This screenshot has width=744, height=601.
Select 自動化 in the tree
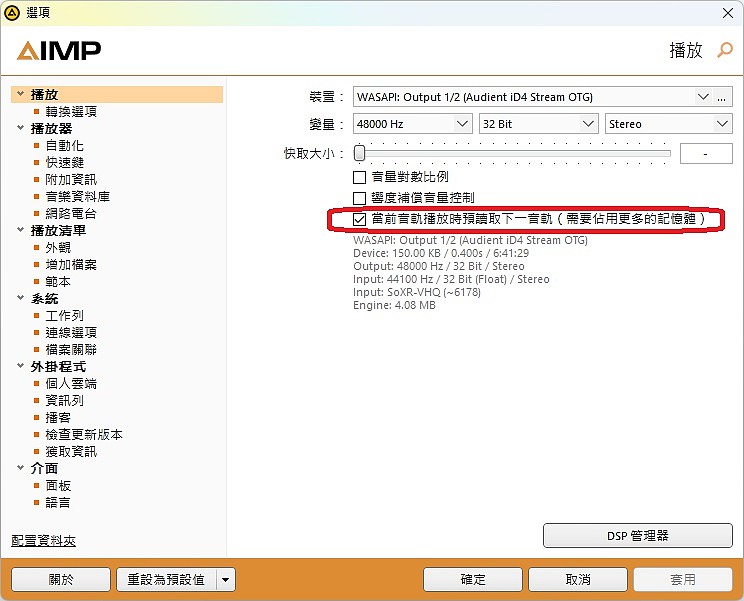(x=65, y=146)
